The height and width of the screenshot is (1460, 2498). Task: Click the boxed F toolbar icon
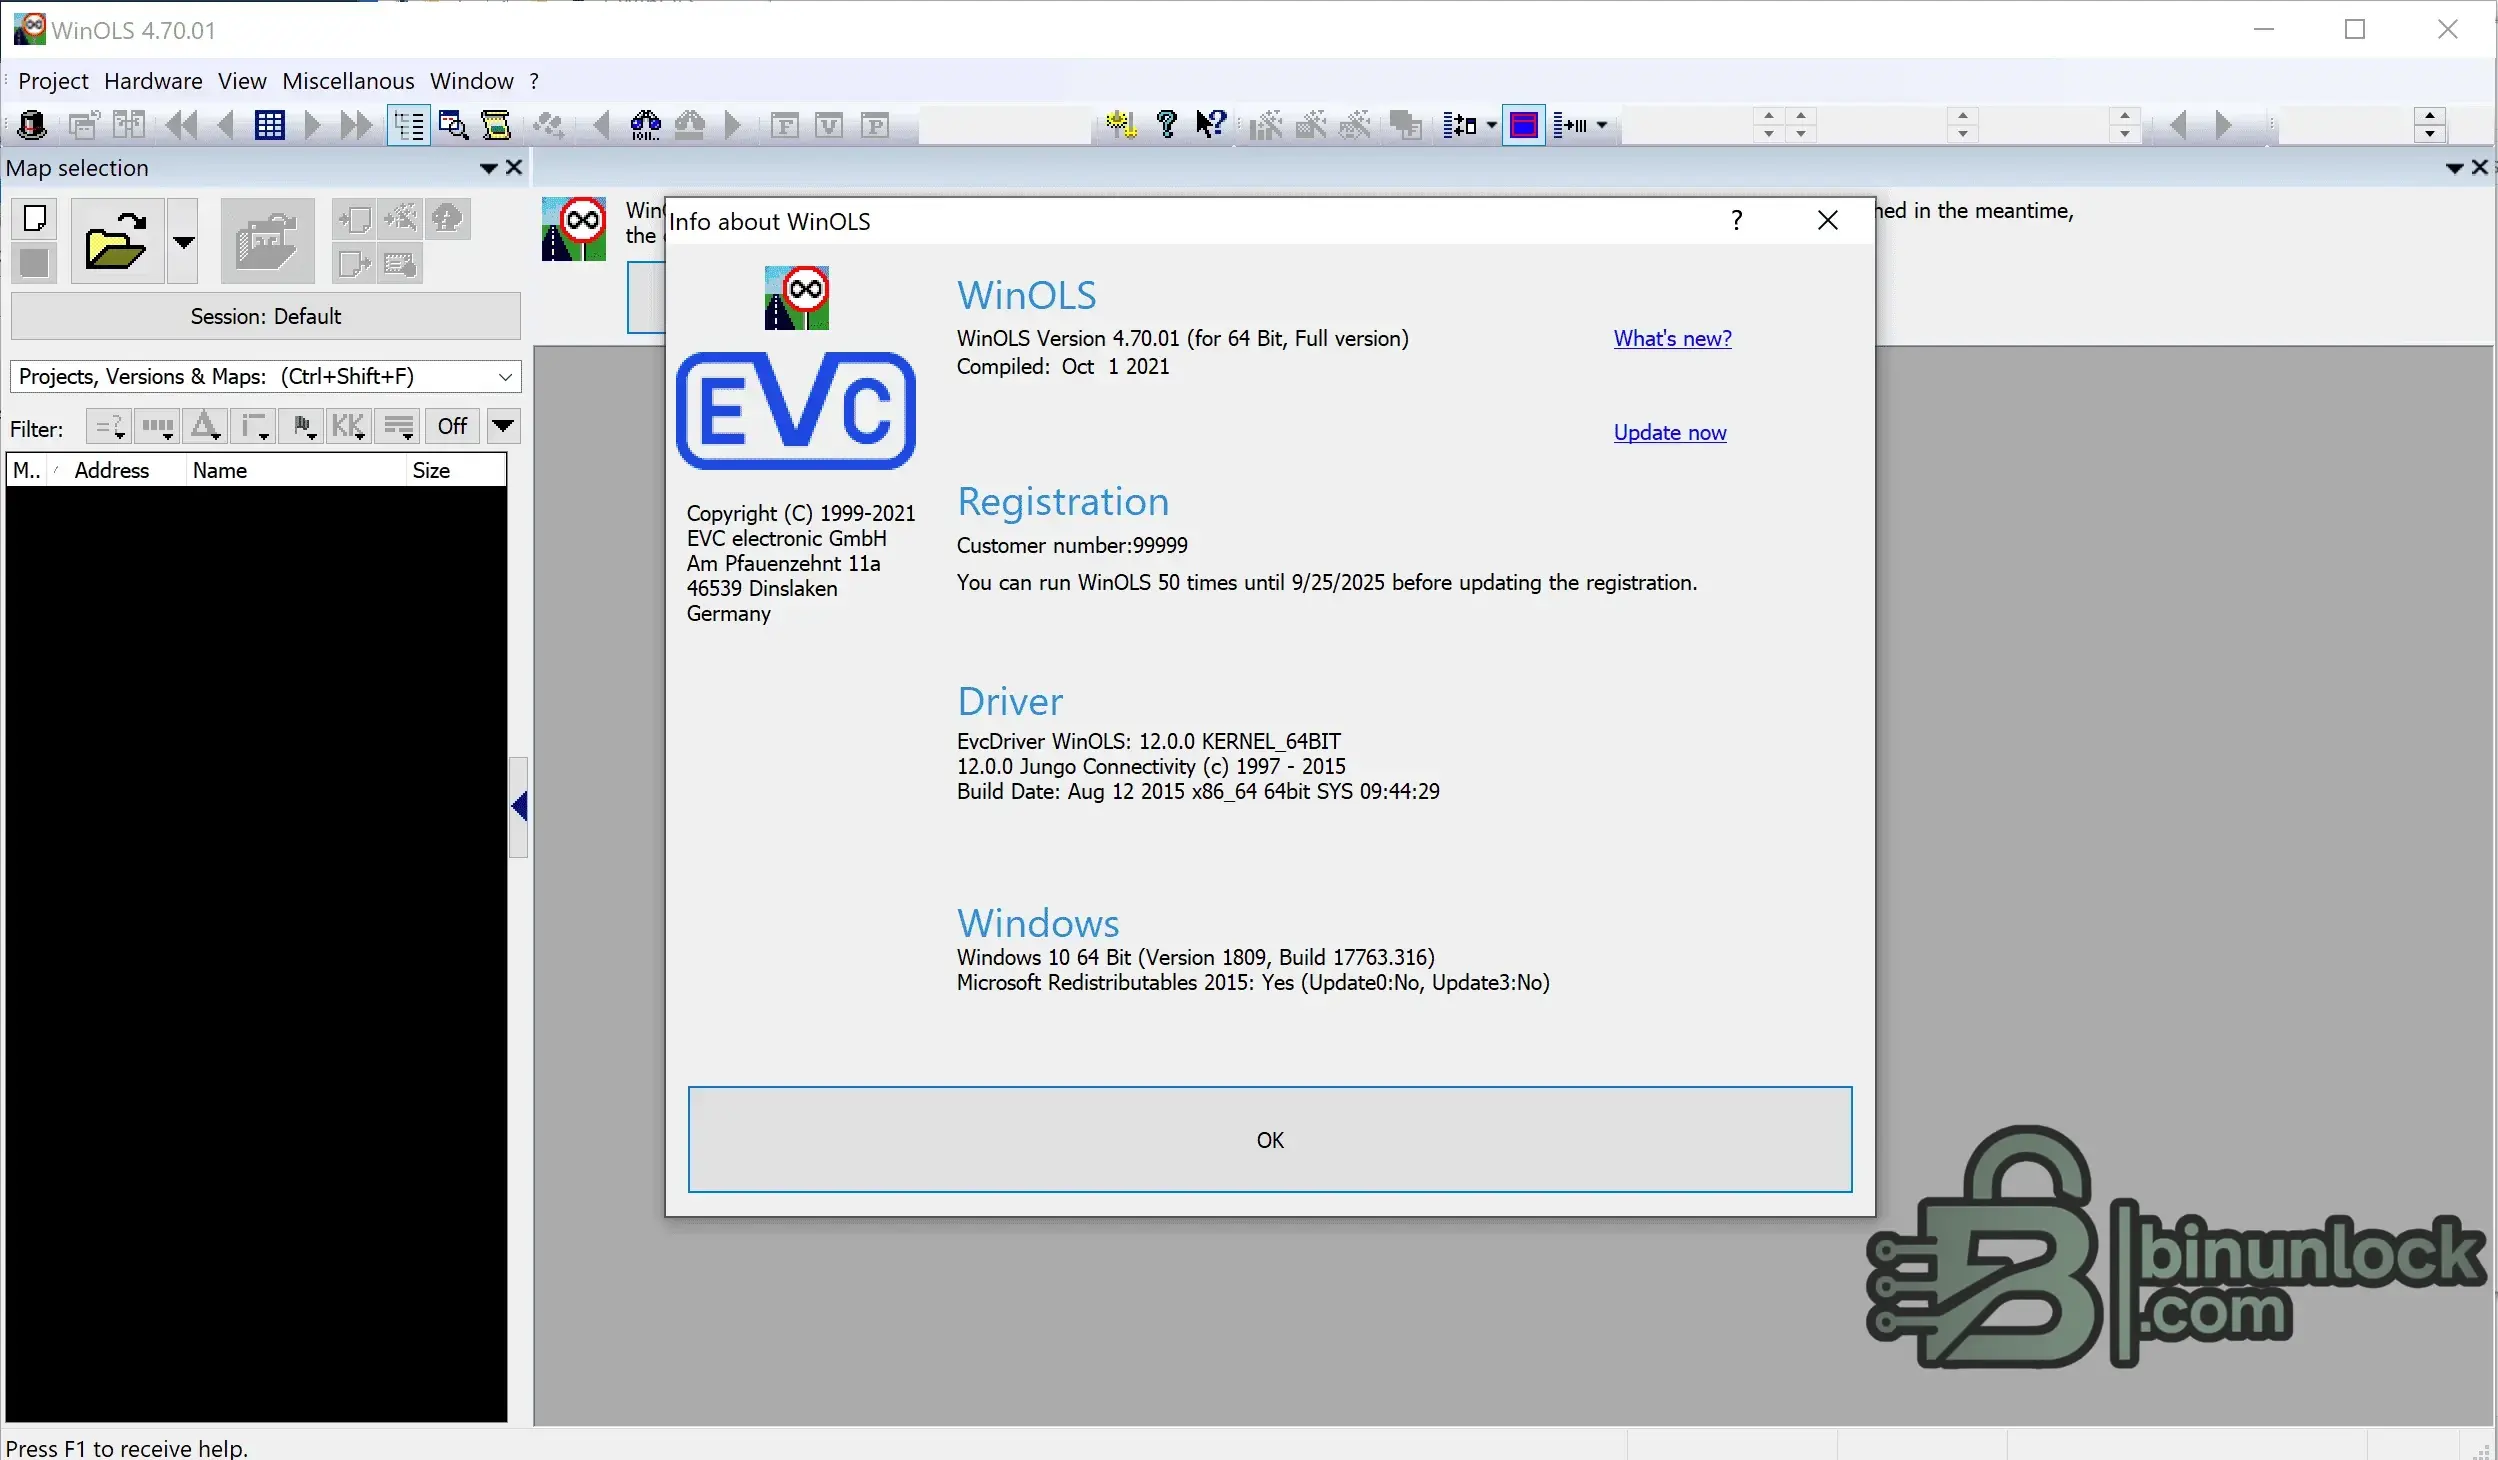pyautogui.click(x=785, y=125)
